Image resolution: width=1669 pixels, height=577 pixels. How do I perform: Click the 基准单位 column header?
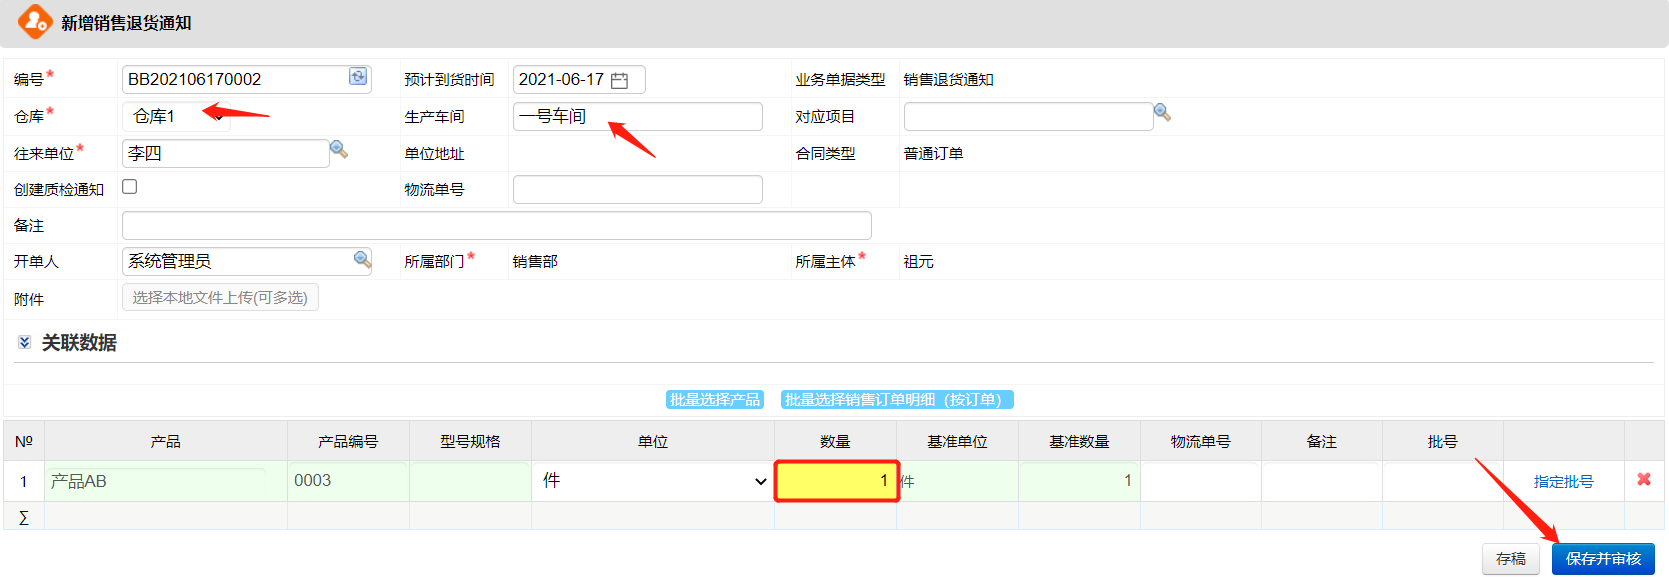[957, 441]
